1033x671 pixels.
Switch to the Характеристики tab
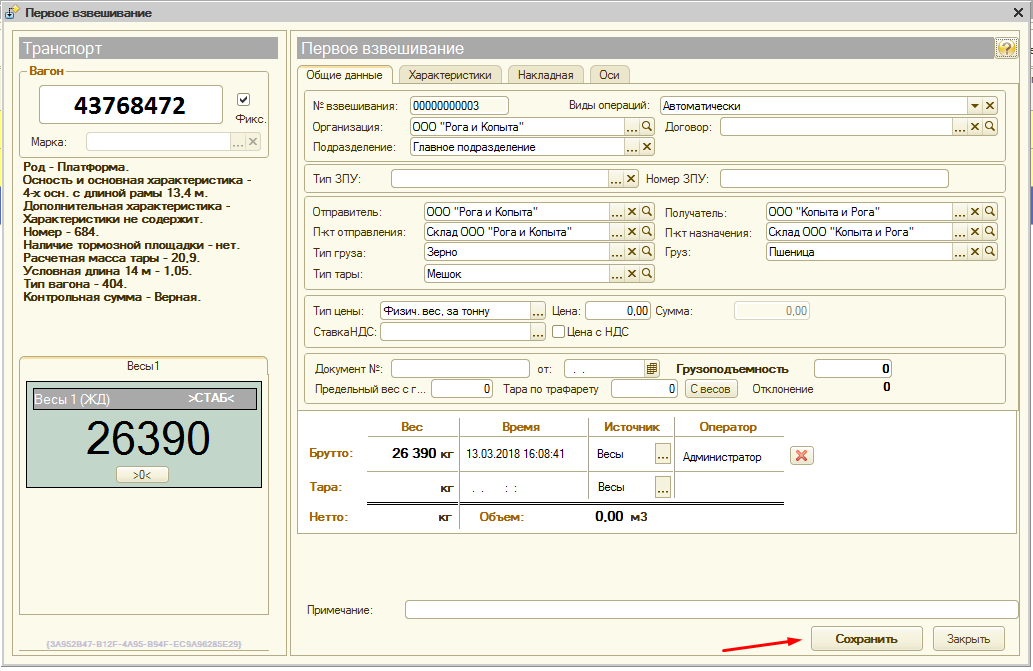coord(450,75)
